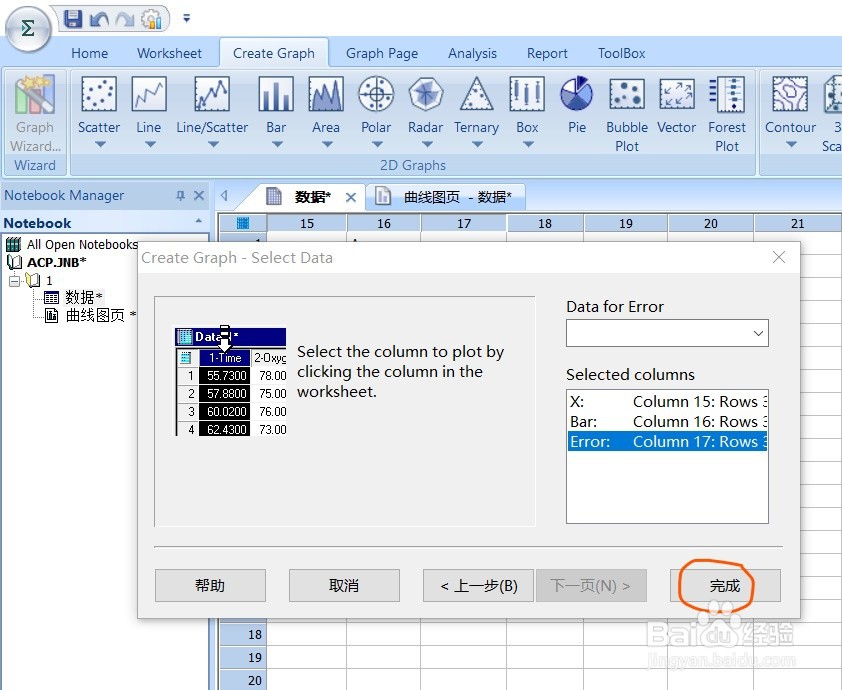
Task: Expand Box plot style dropdown
Action: (528, 144)
